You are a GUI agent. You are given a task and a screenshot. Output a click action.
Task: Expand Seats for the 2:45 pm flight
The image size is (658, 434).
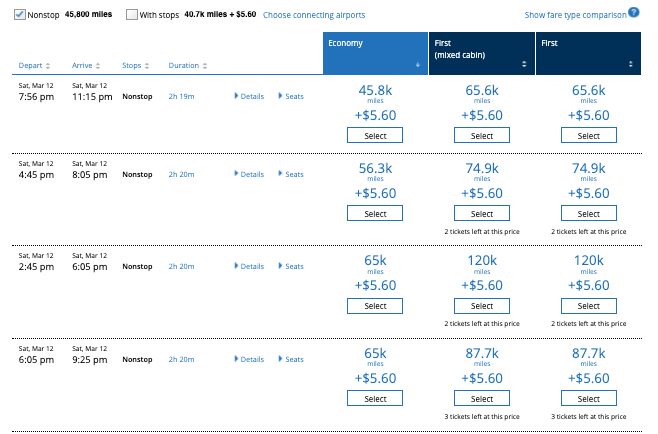[290, 266]
